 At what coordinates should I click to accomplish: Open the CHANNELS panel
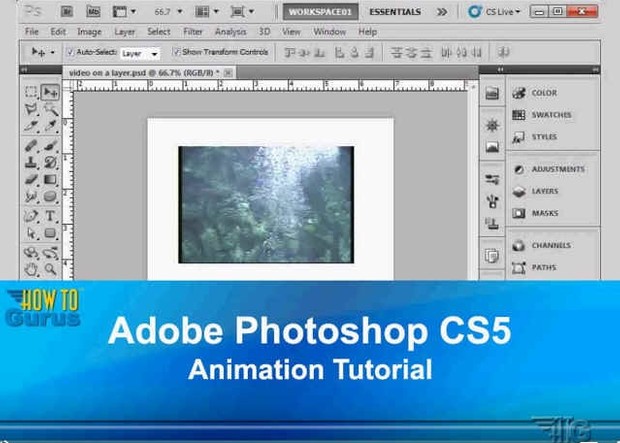point(553,246)
